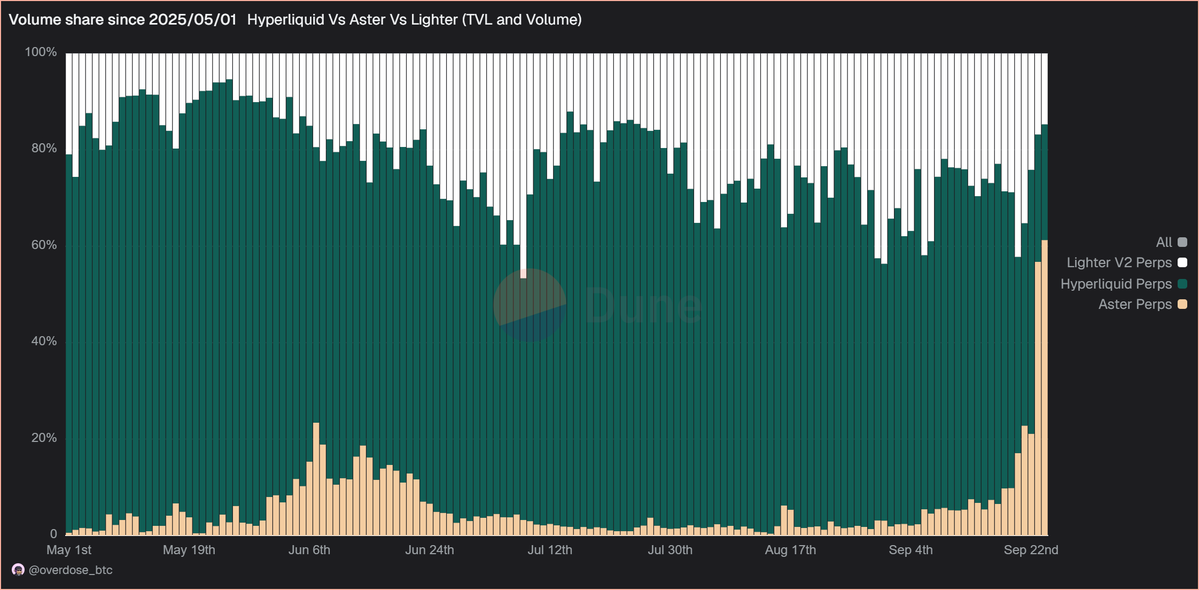The height and width of the screenshot is (590, 1199).
Task: Click the overdose_btc avatar icon
Action: click(x=17, y=569)
